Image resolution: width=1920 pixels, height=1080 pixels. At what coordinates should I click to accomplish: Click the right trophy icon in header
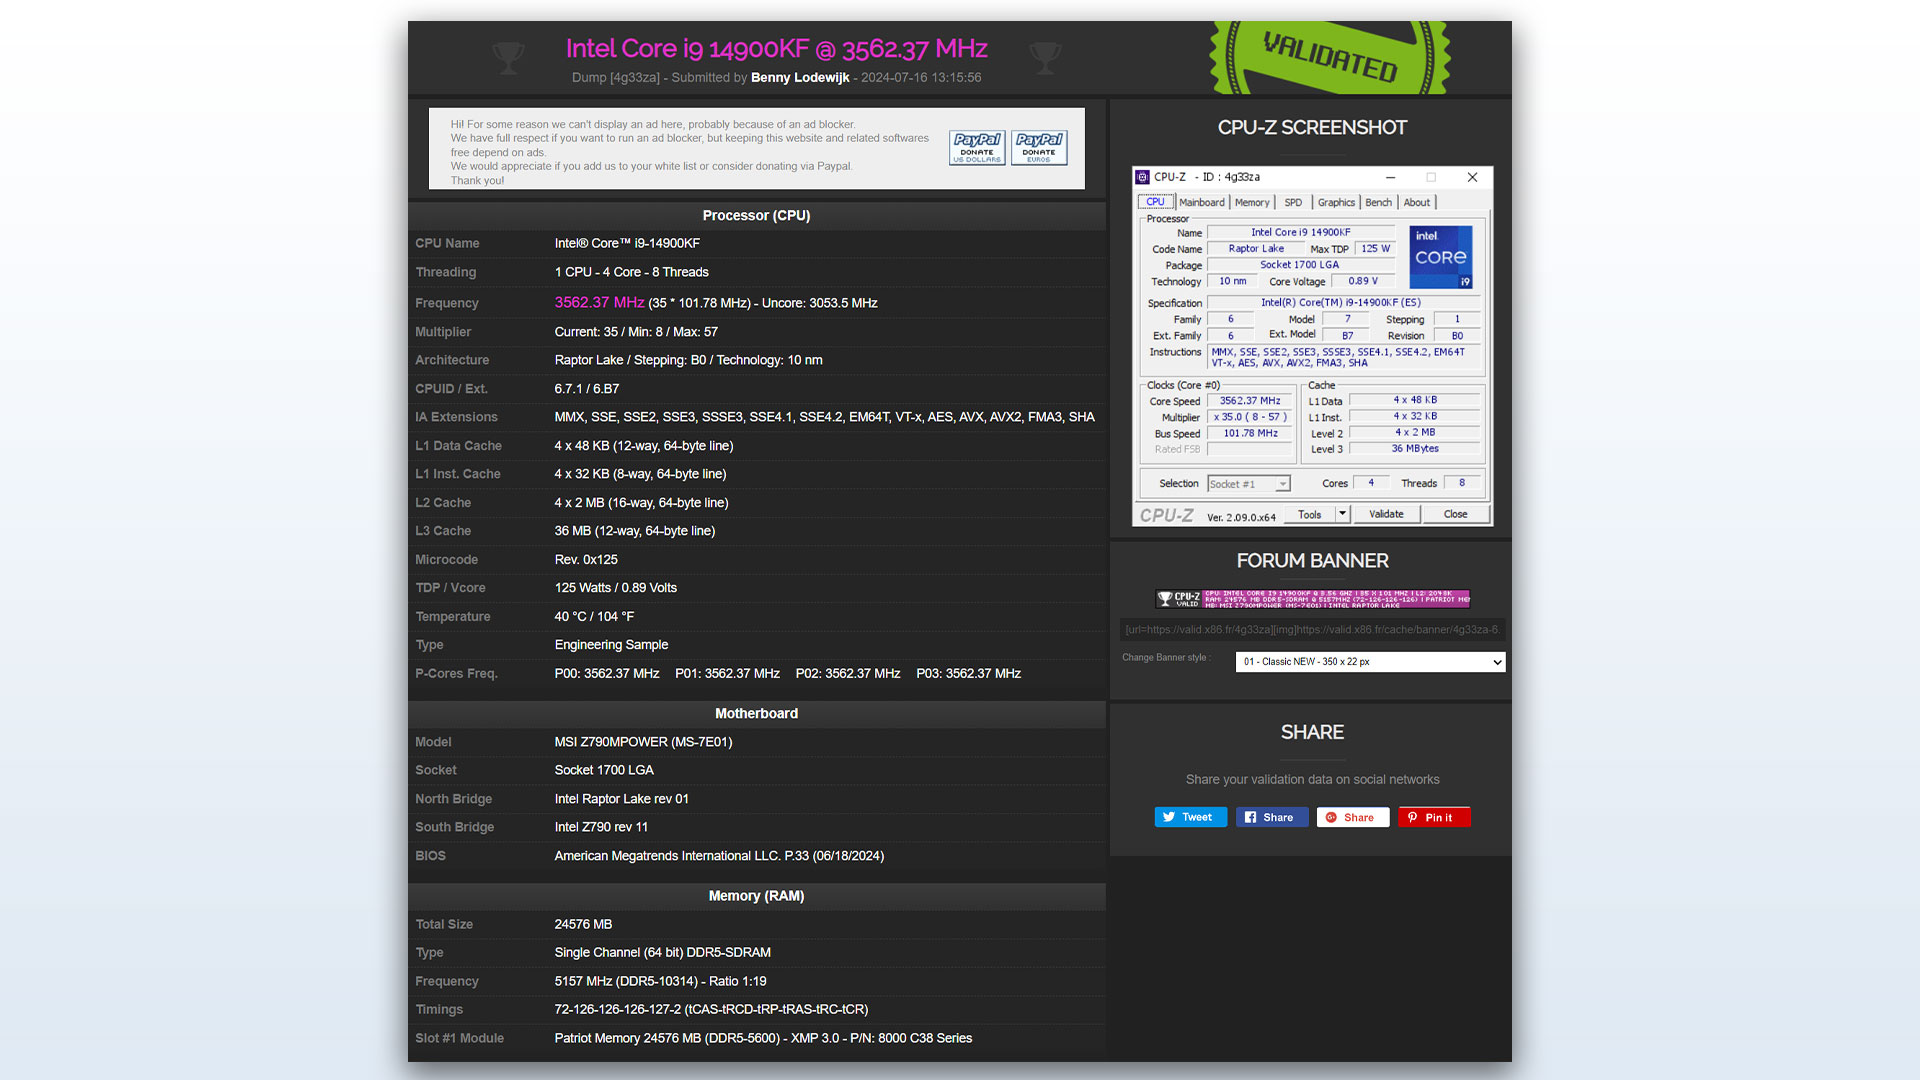(1045, 58)
